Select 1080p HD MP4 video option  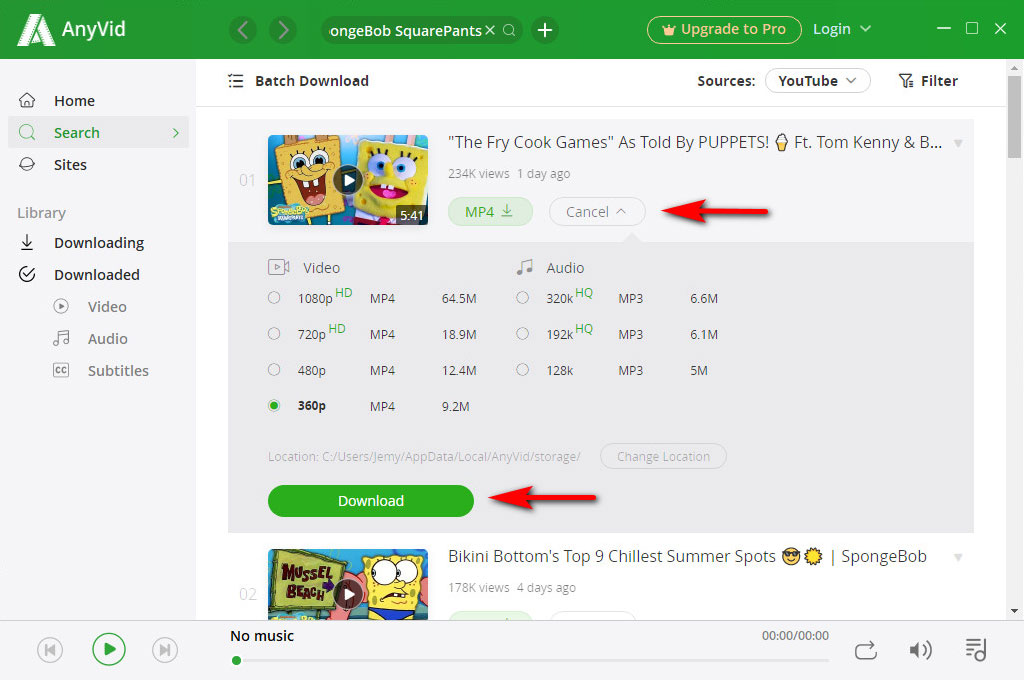274,298
